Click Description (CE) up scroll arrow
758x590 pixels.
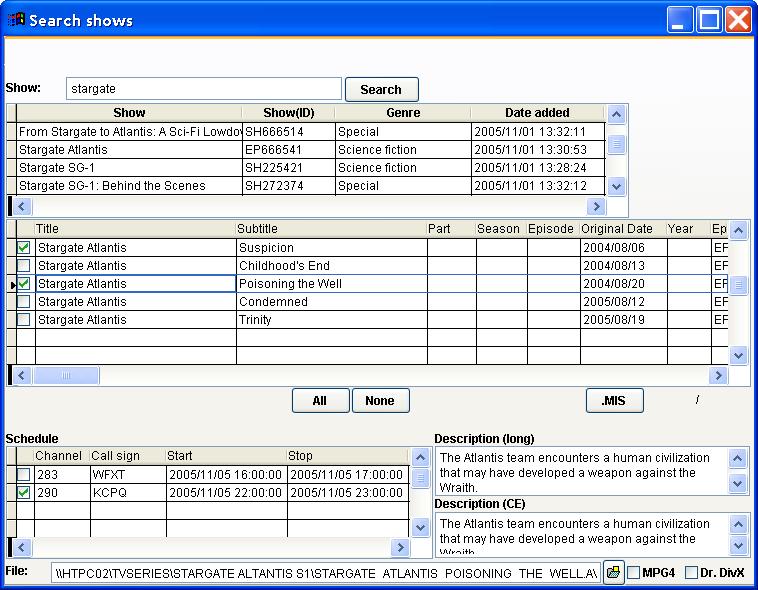[x=739, y=524]
